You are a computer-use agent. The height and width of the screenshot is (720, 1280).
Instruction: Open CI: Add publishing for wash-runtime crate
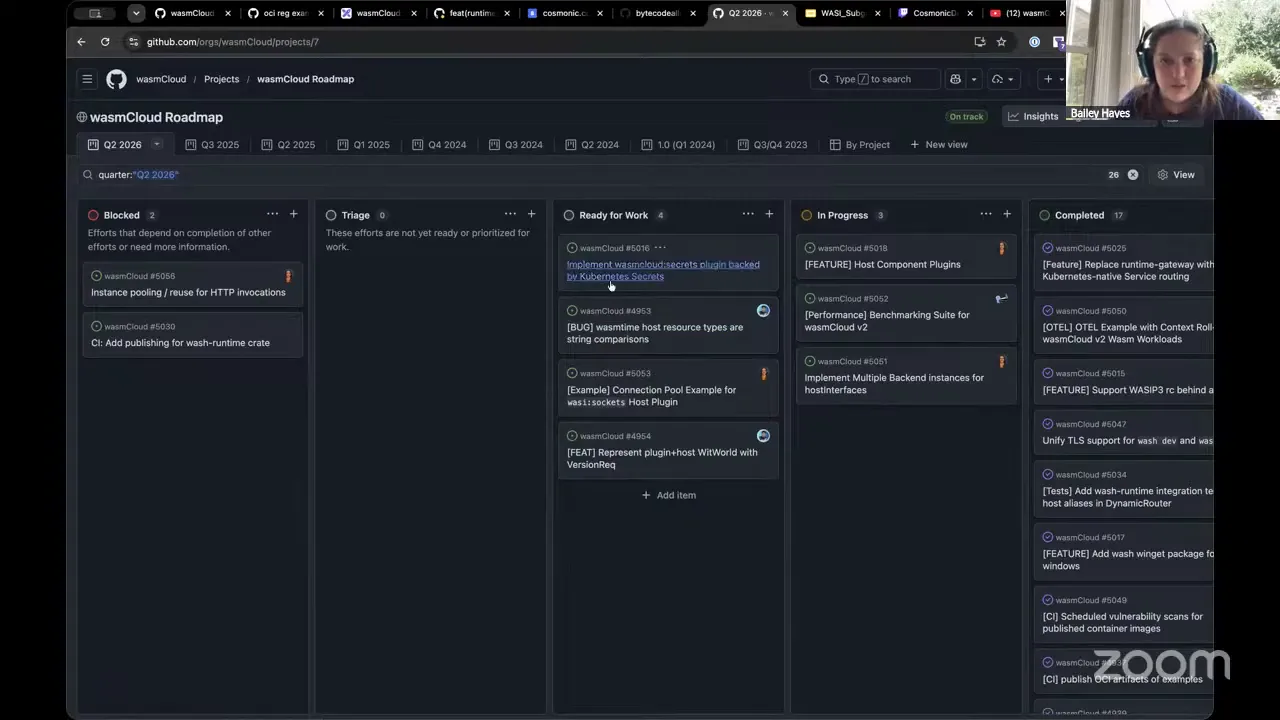point(180,343)
